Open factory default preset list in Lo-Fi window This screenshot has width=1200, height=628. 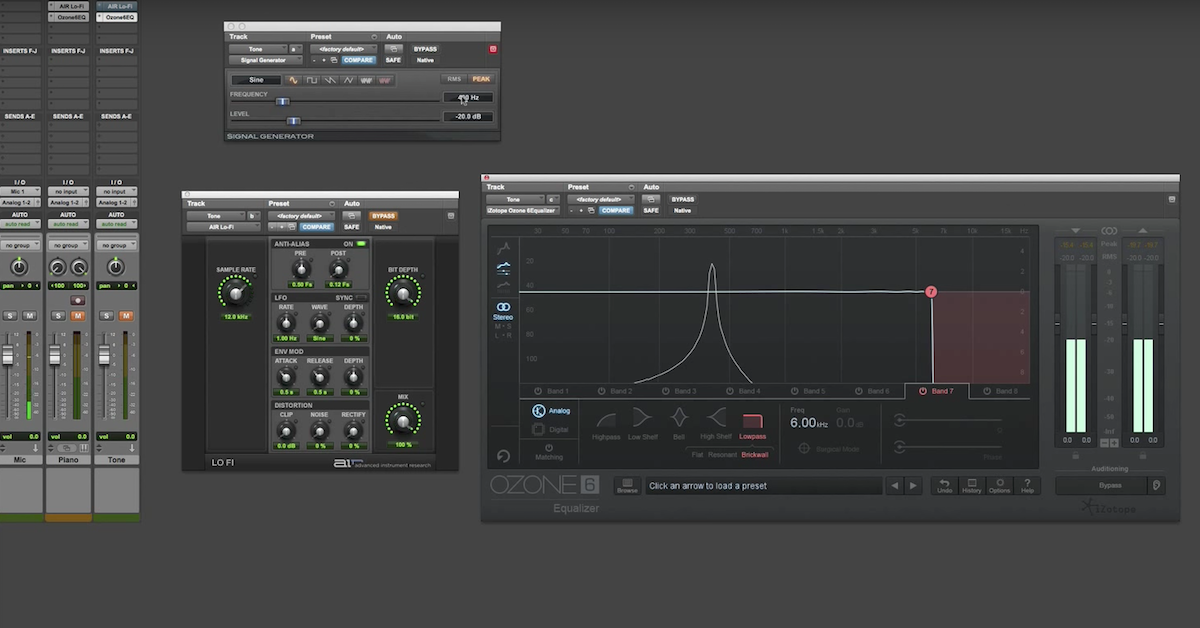pos(301,216)
